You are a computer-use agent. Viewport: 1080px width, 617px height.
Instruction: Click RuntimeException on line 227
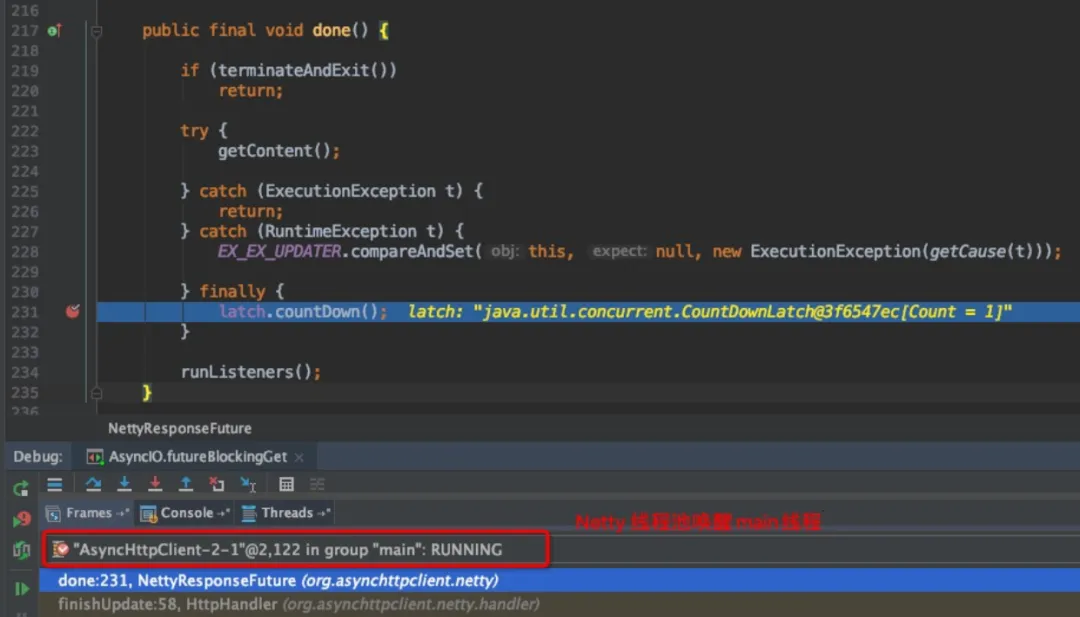click(340, 231)
